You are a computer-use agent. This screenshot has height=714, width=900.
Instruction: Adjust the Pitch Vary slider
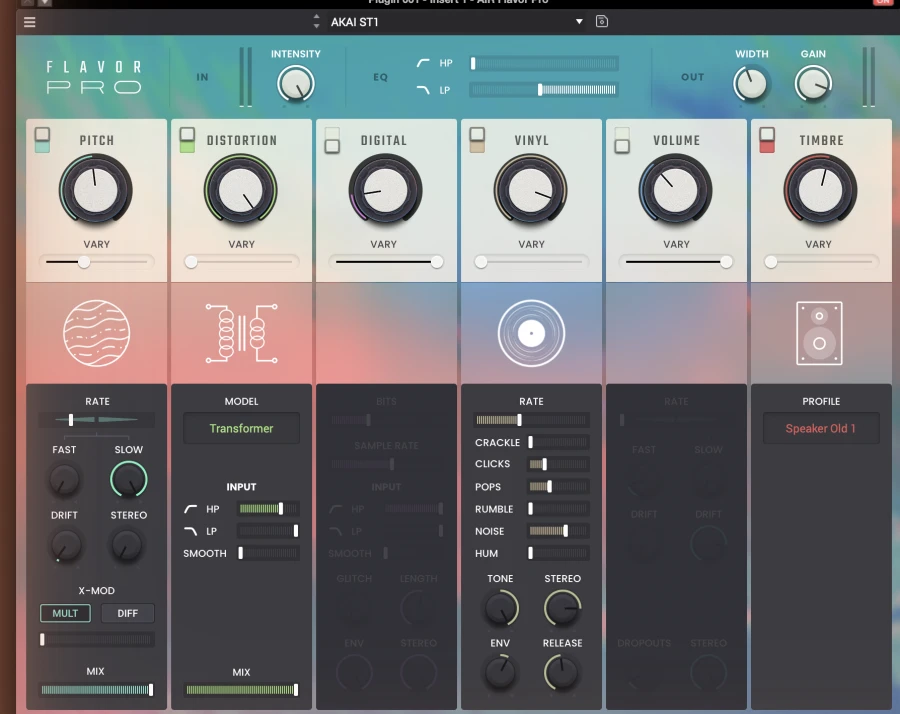tap(96, 262)
